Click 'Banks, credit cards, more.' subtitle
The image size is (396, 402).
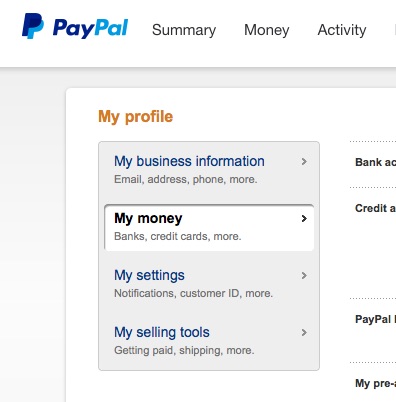click(x=178, y=236)
